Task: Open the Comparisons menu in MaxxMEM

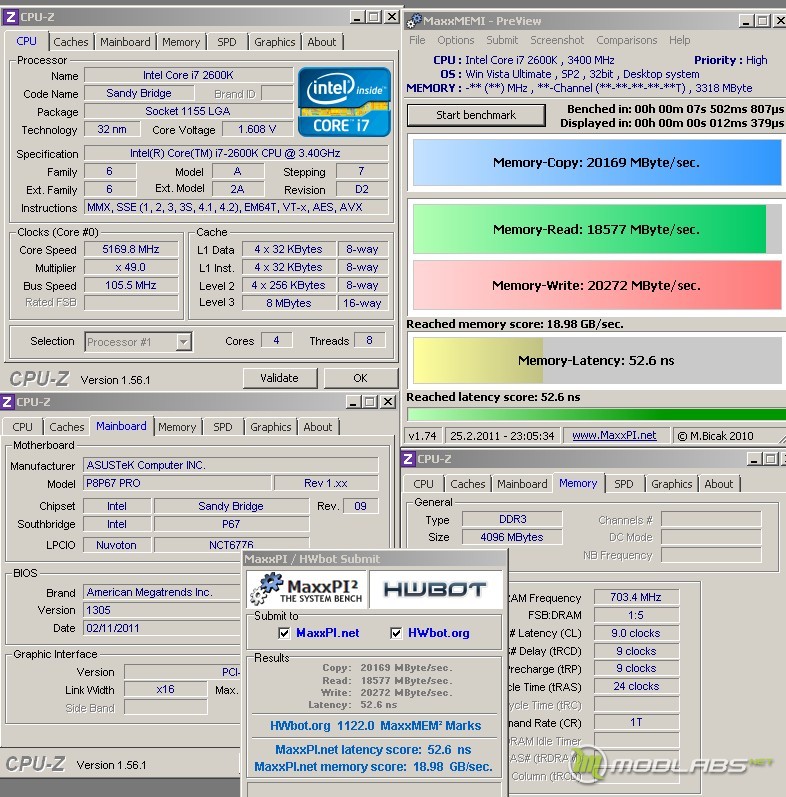Action: [x=626, y=40]
